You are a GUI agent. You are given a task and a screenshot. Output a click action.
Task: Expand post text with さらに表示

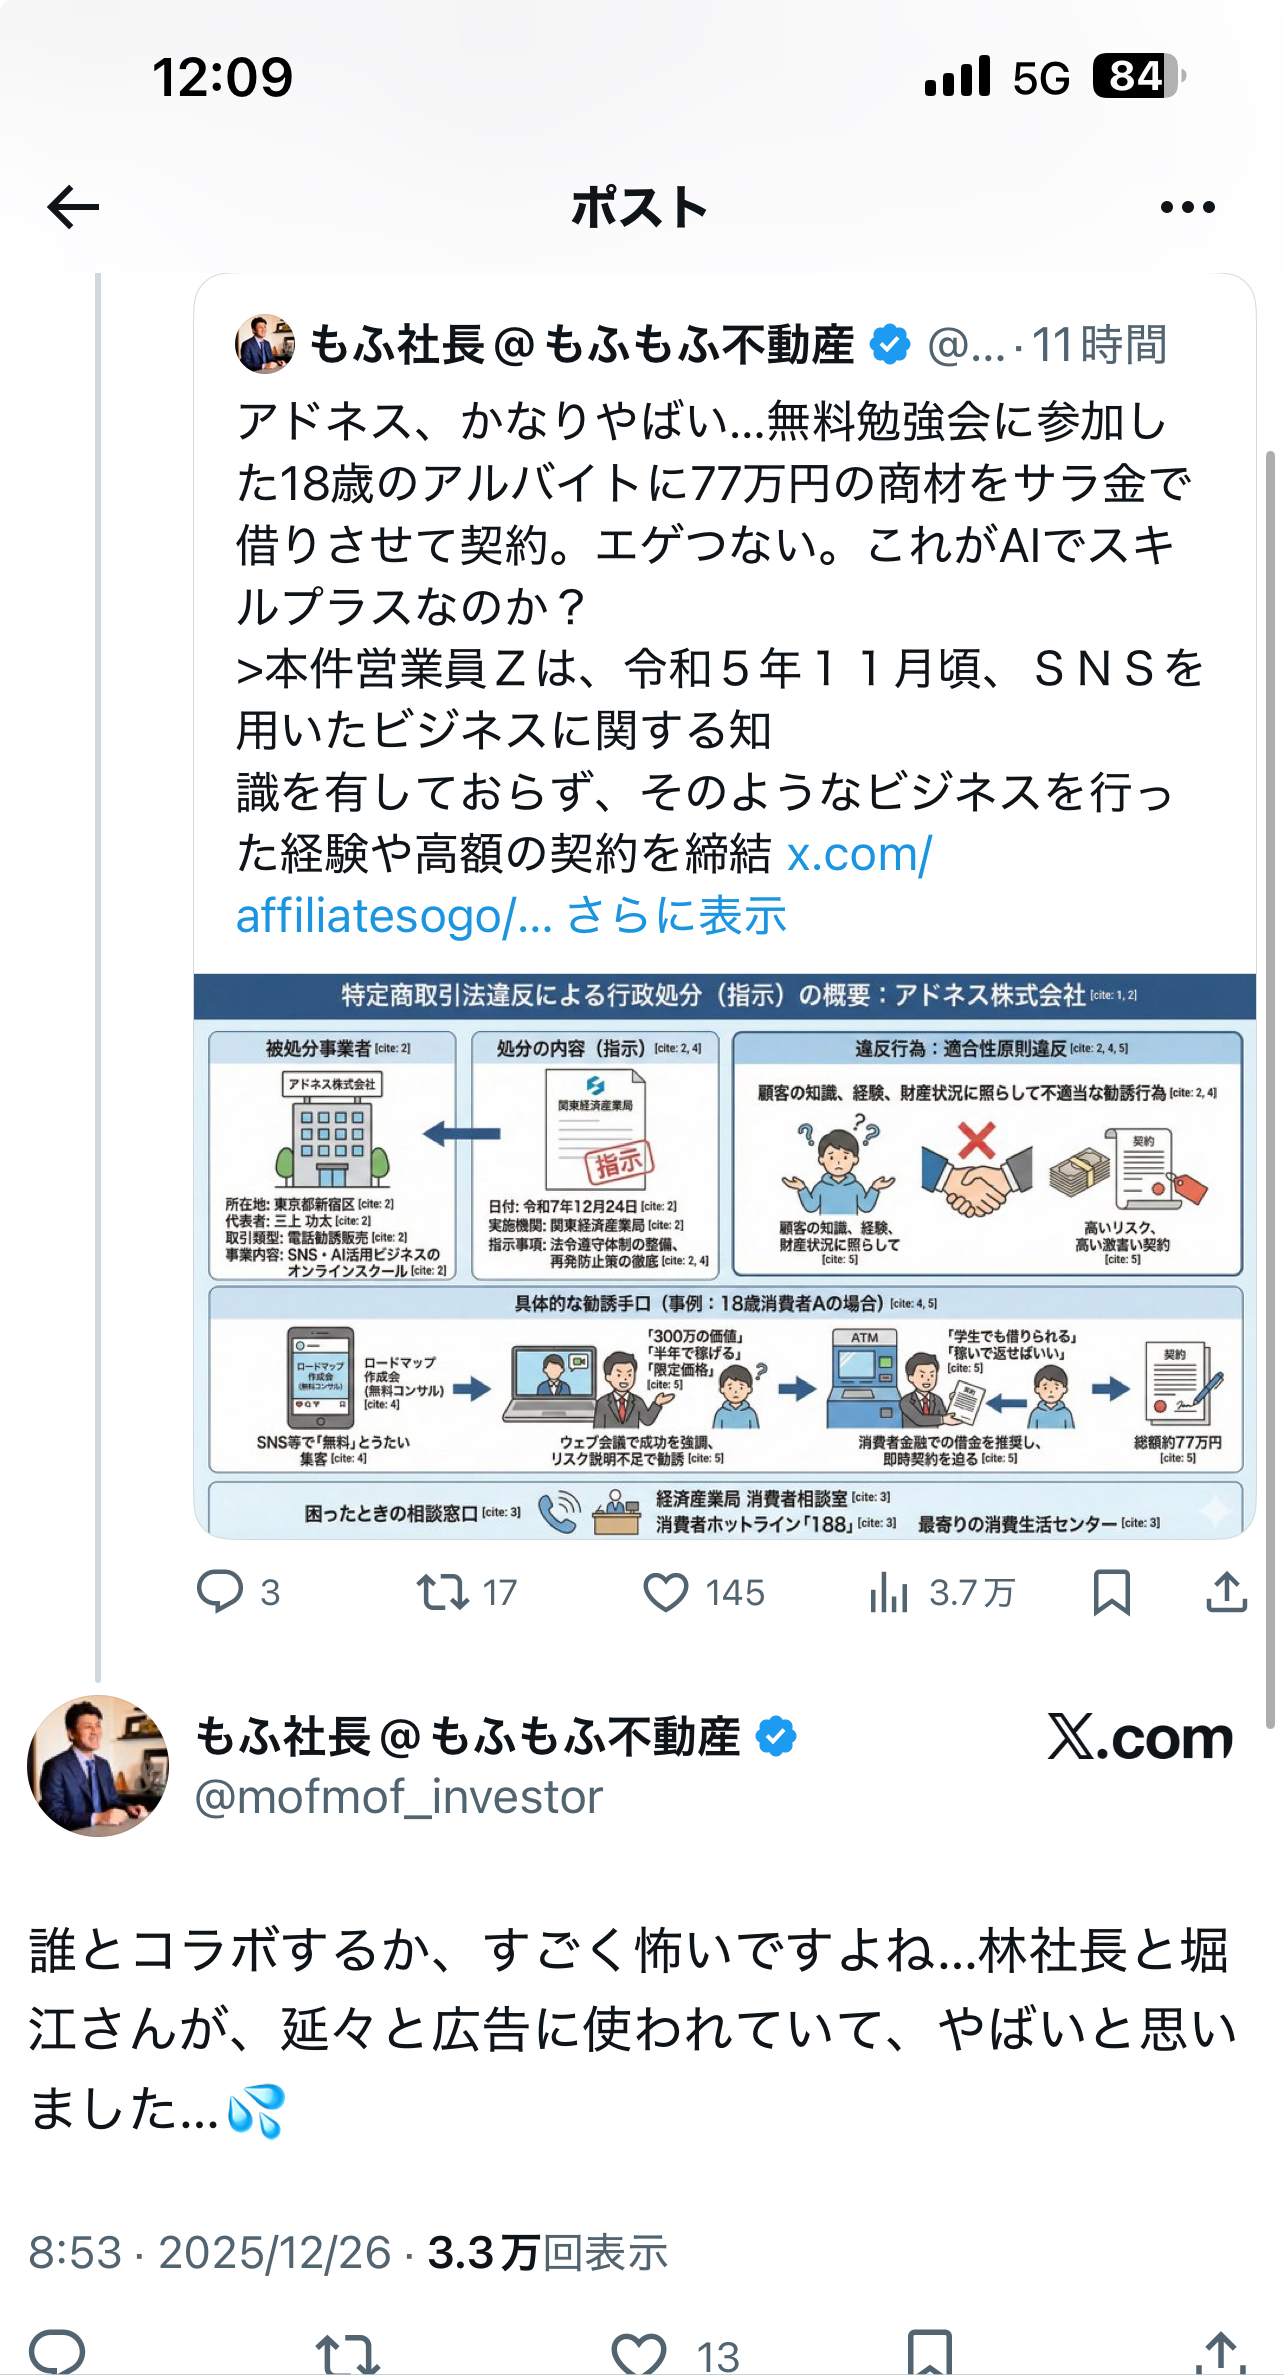tap(676, 915)
